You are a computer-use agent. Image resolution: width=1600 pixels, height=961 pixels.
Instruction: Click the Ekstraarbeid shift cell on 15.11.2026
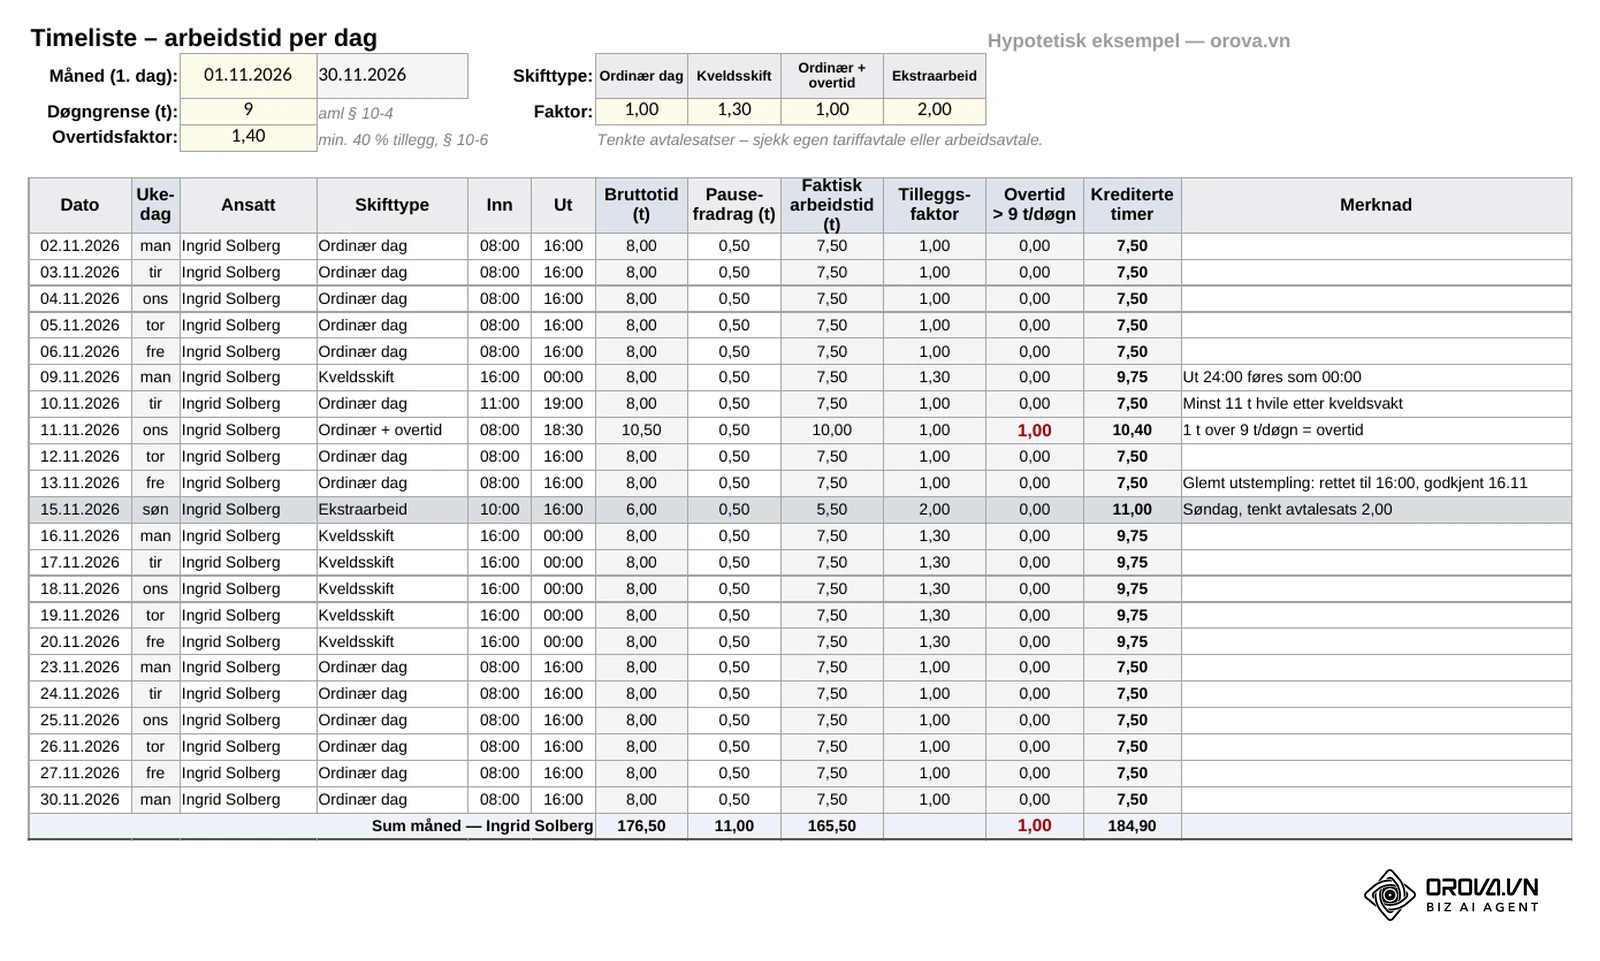[392, 510]
